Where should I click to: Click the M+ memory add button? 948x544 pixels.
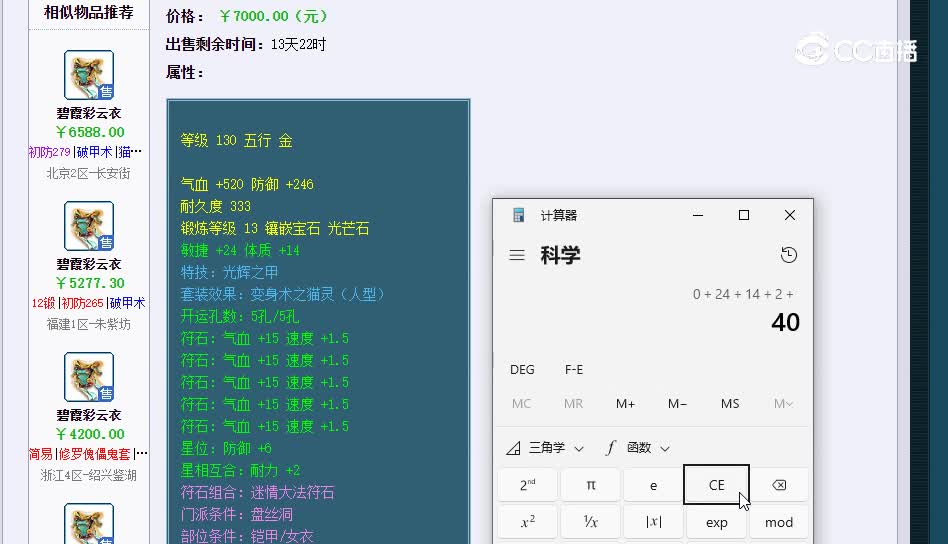point(625,404)
